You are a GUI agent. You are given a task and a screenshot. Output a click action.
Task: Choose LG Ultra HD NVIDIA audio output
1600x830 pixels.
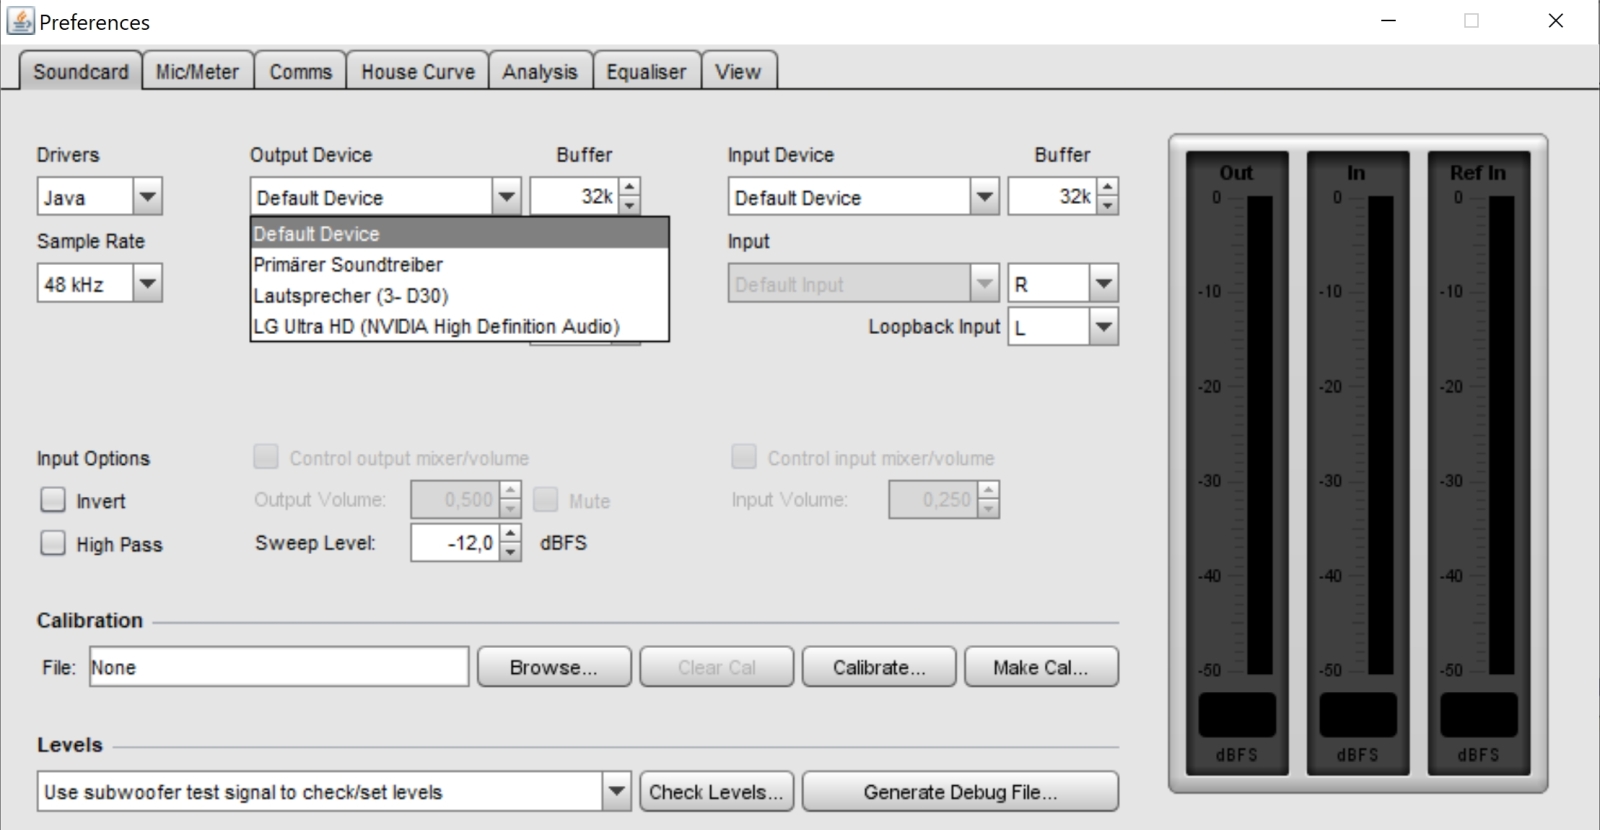tap(436, 327)
